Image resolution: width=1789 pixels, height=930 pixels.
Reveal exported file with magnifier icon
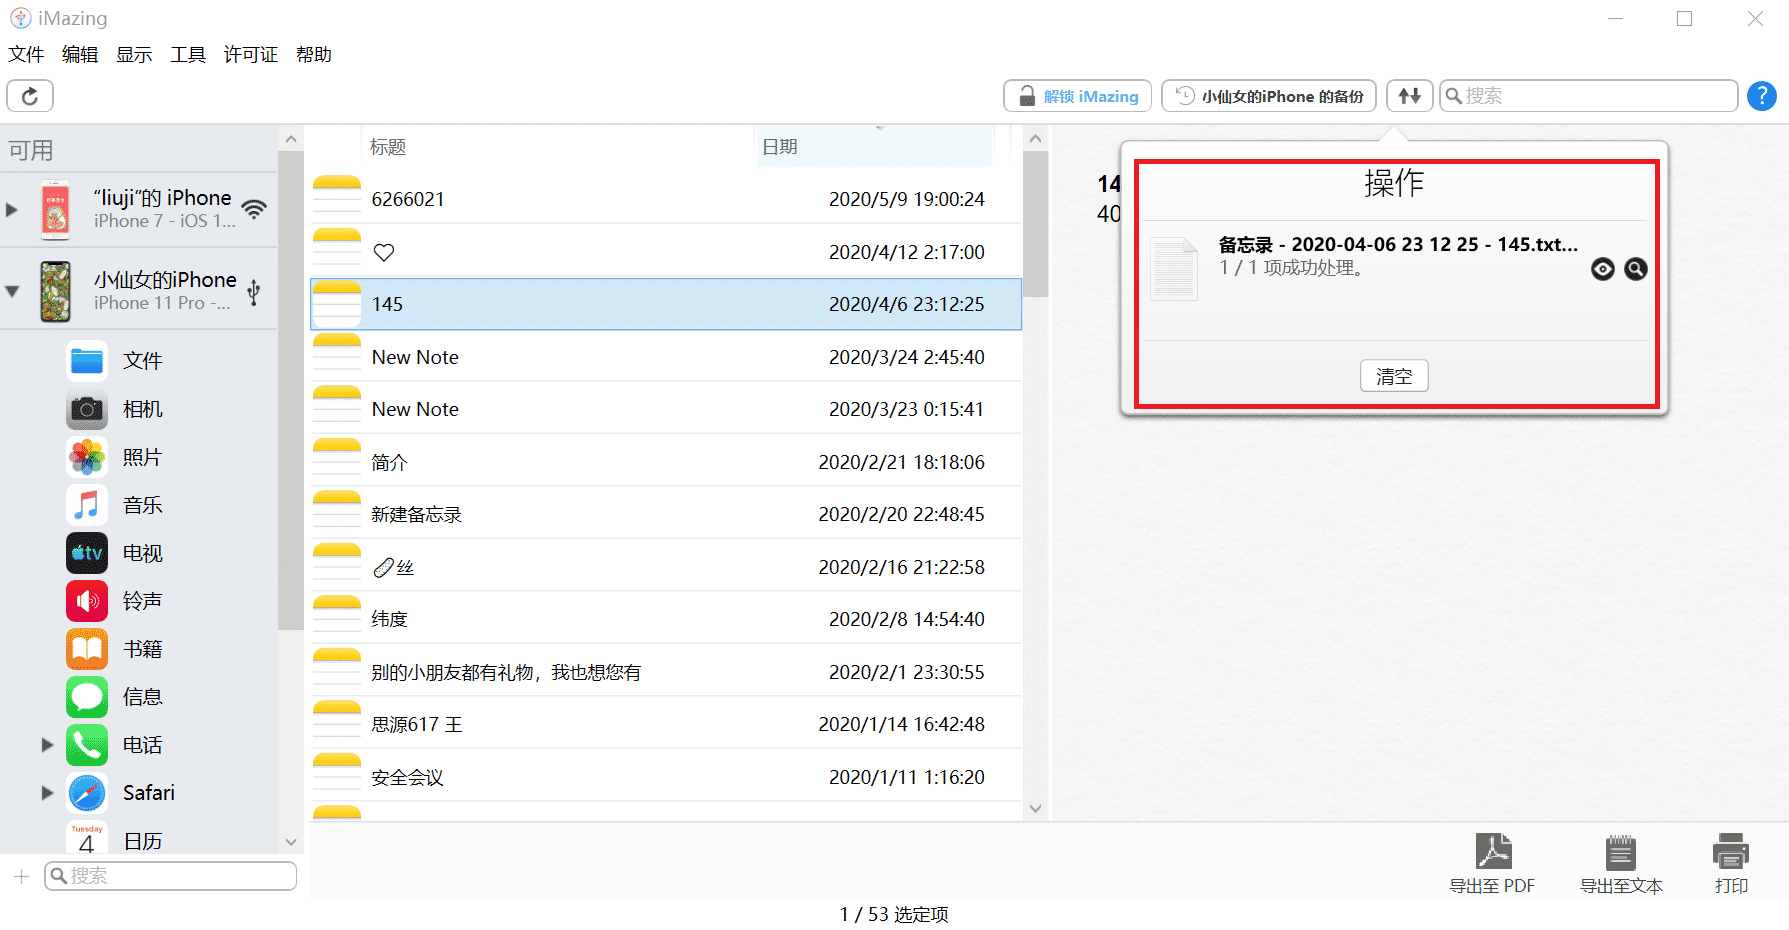coord(1635,269)
